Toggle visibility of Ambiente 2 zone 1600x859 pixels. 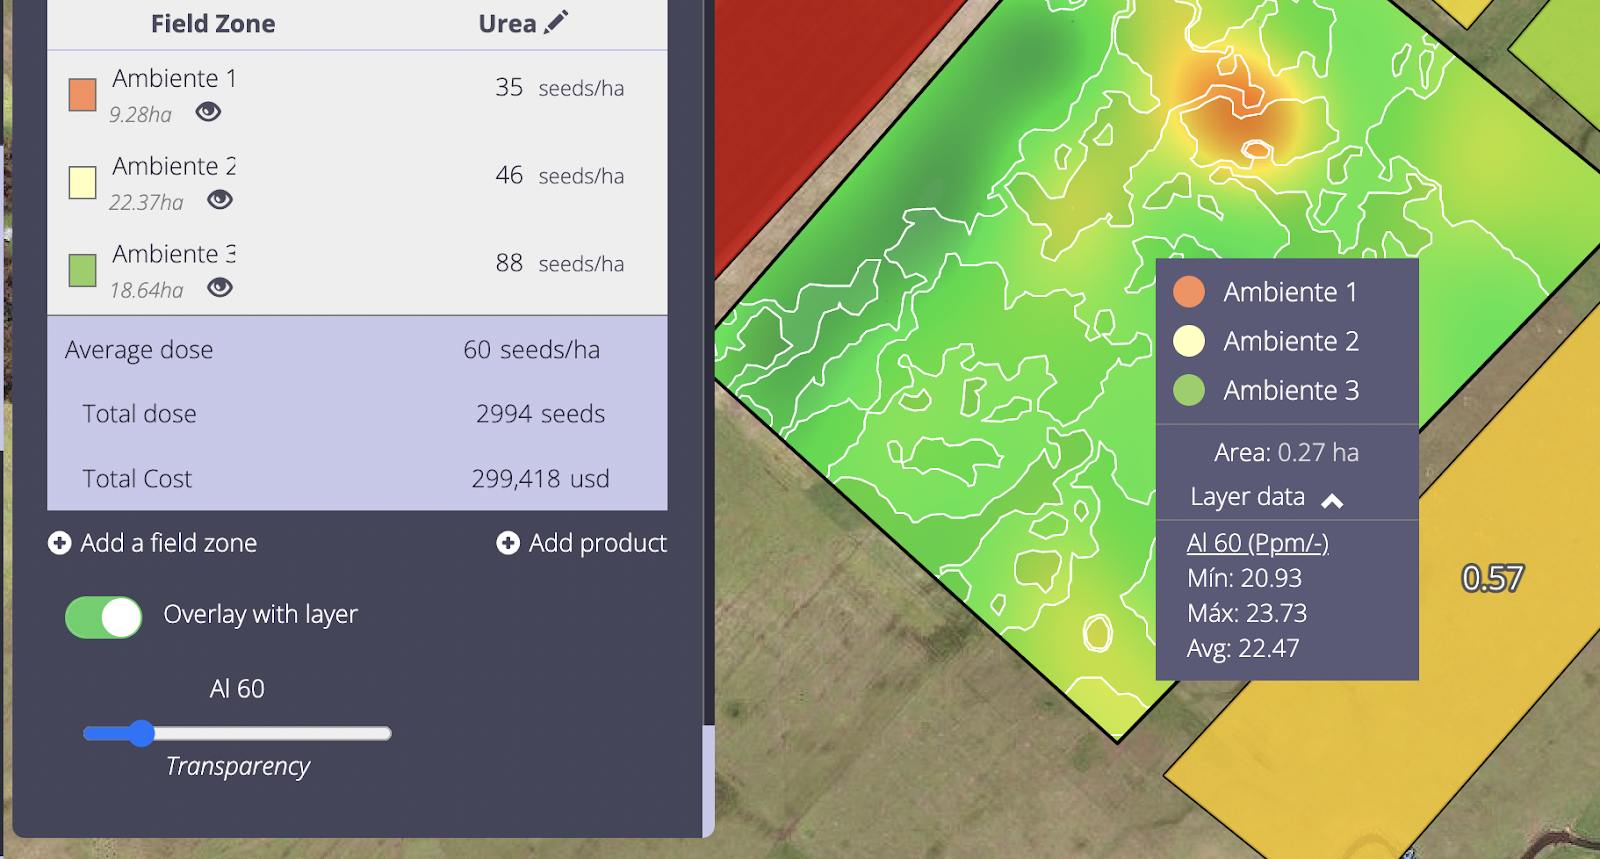tap(220, 200)
